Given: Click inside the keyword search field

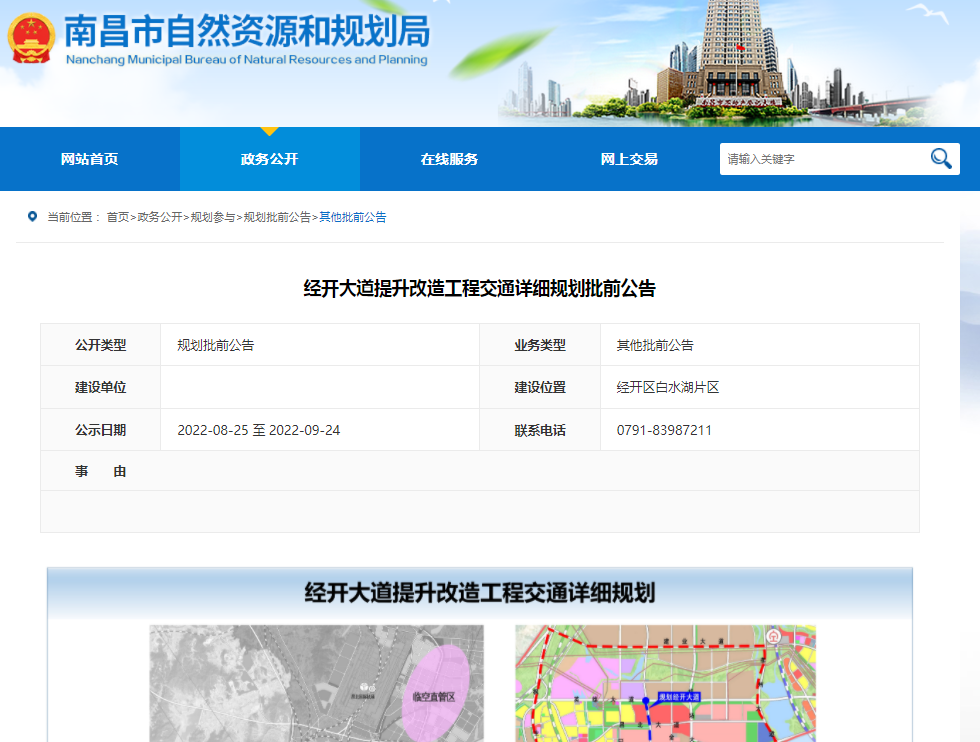Looking at the screenshot, I should (x=820, y=158).
